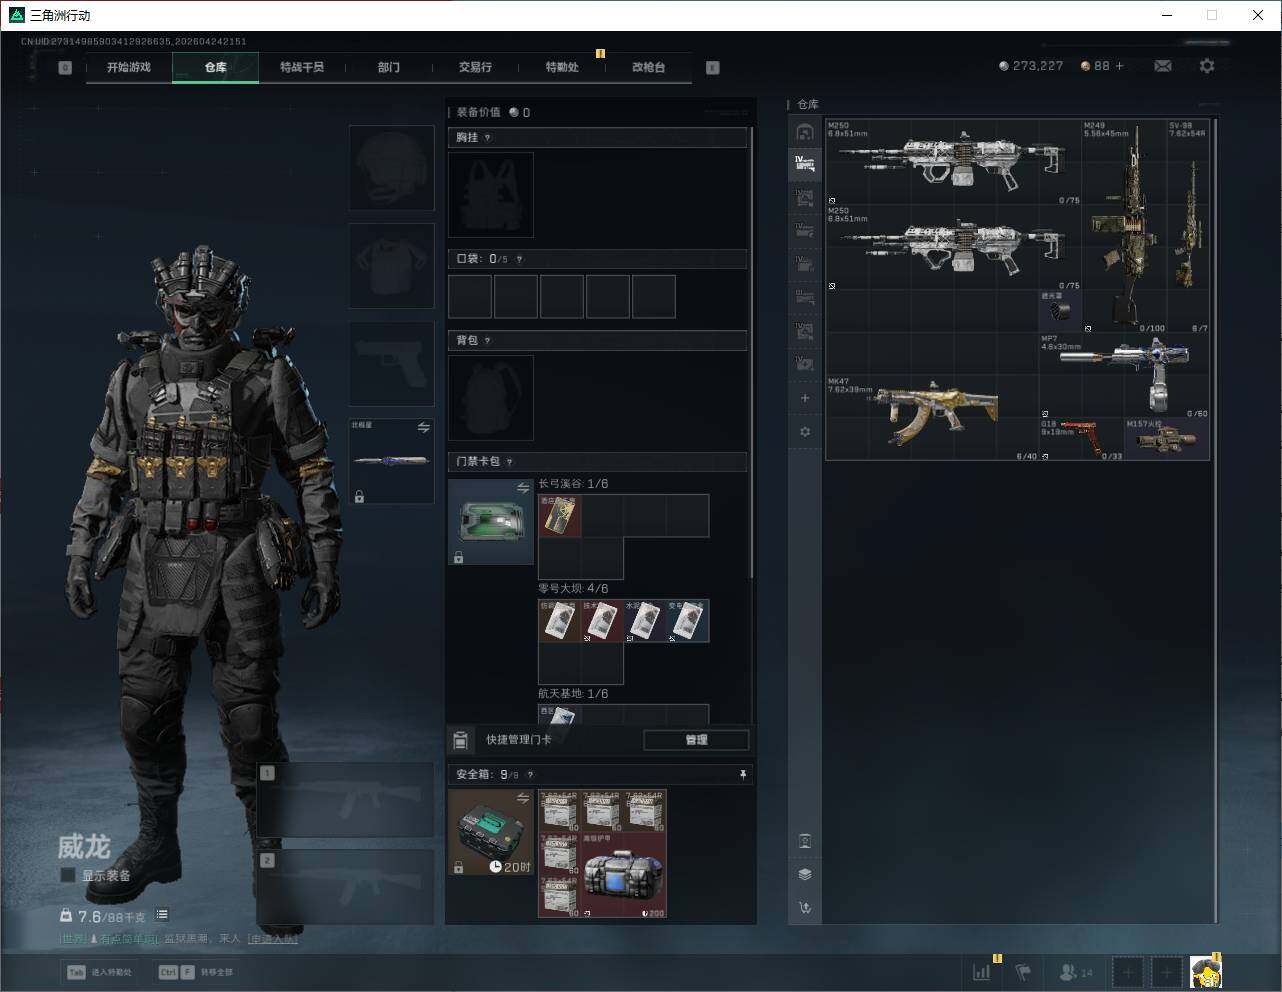Click the small square icon left of 开始游戏

[x=65, y=68]
